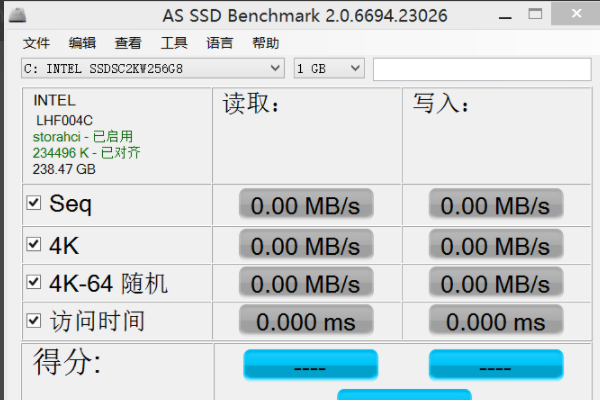Image resolution: width=600 pixels, height=400 pixels.
Task: Open the 语言 menu
Action: (220, 43)
